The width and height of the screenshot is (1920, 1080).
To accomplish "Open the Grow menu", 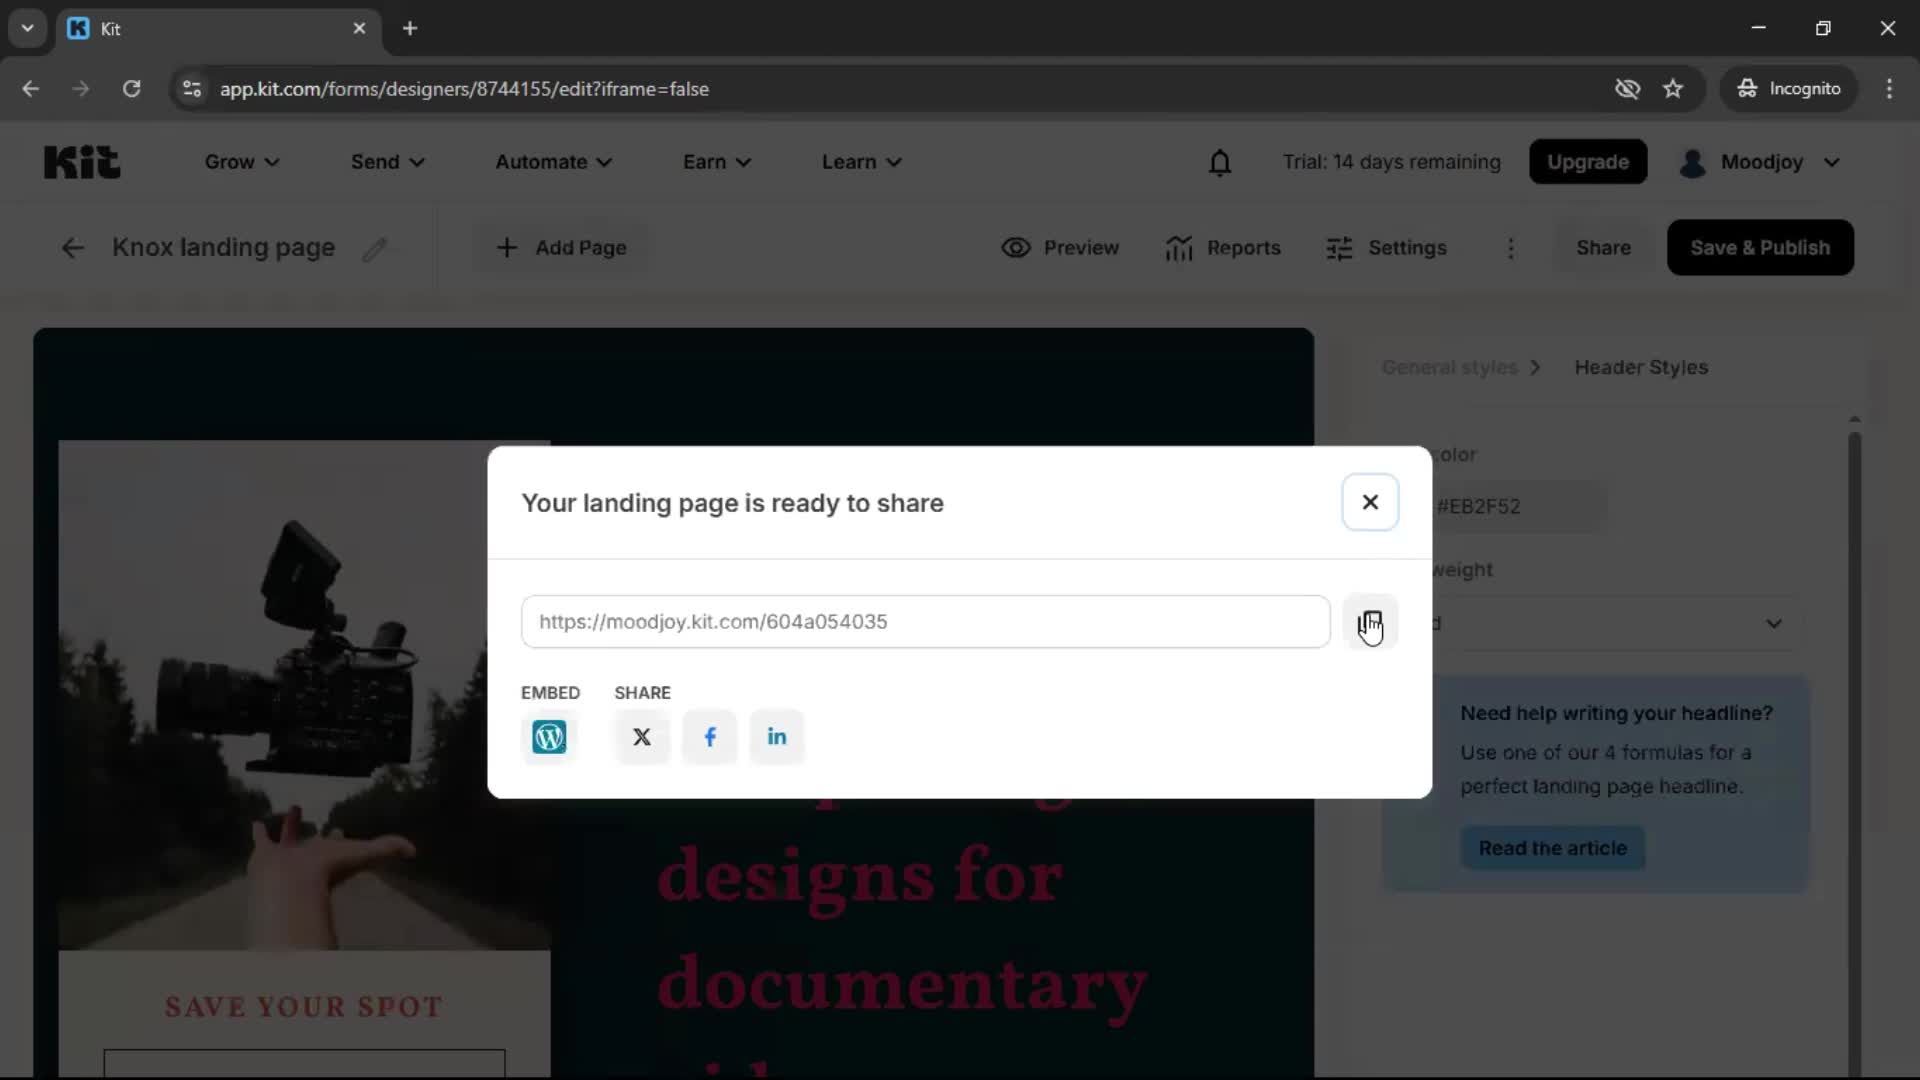I will pos(240,161).
